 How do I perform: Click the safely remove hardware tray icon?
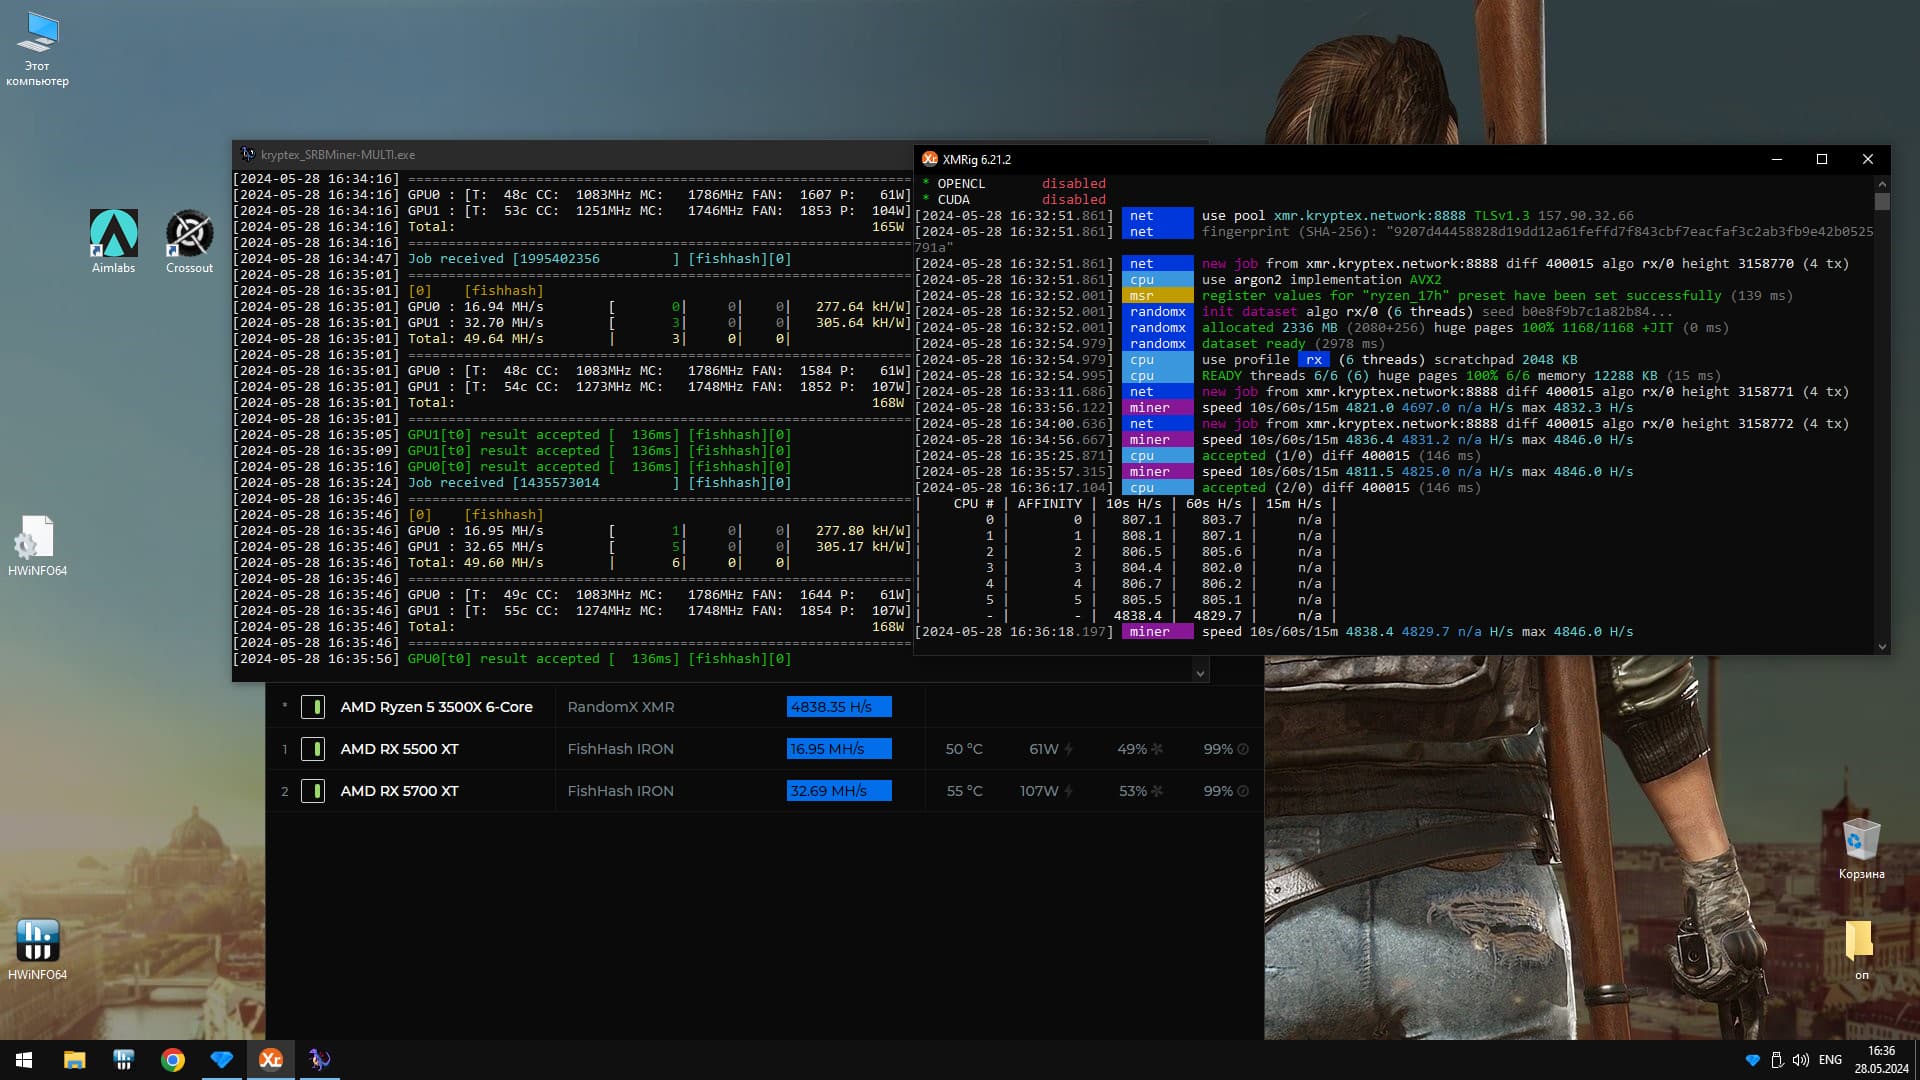point(1777,1060)
